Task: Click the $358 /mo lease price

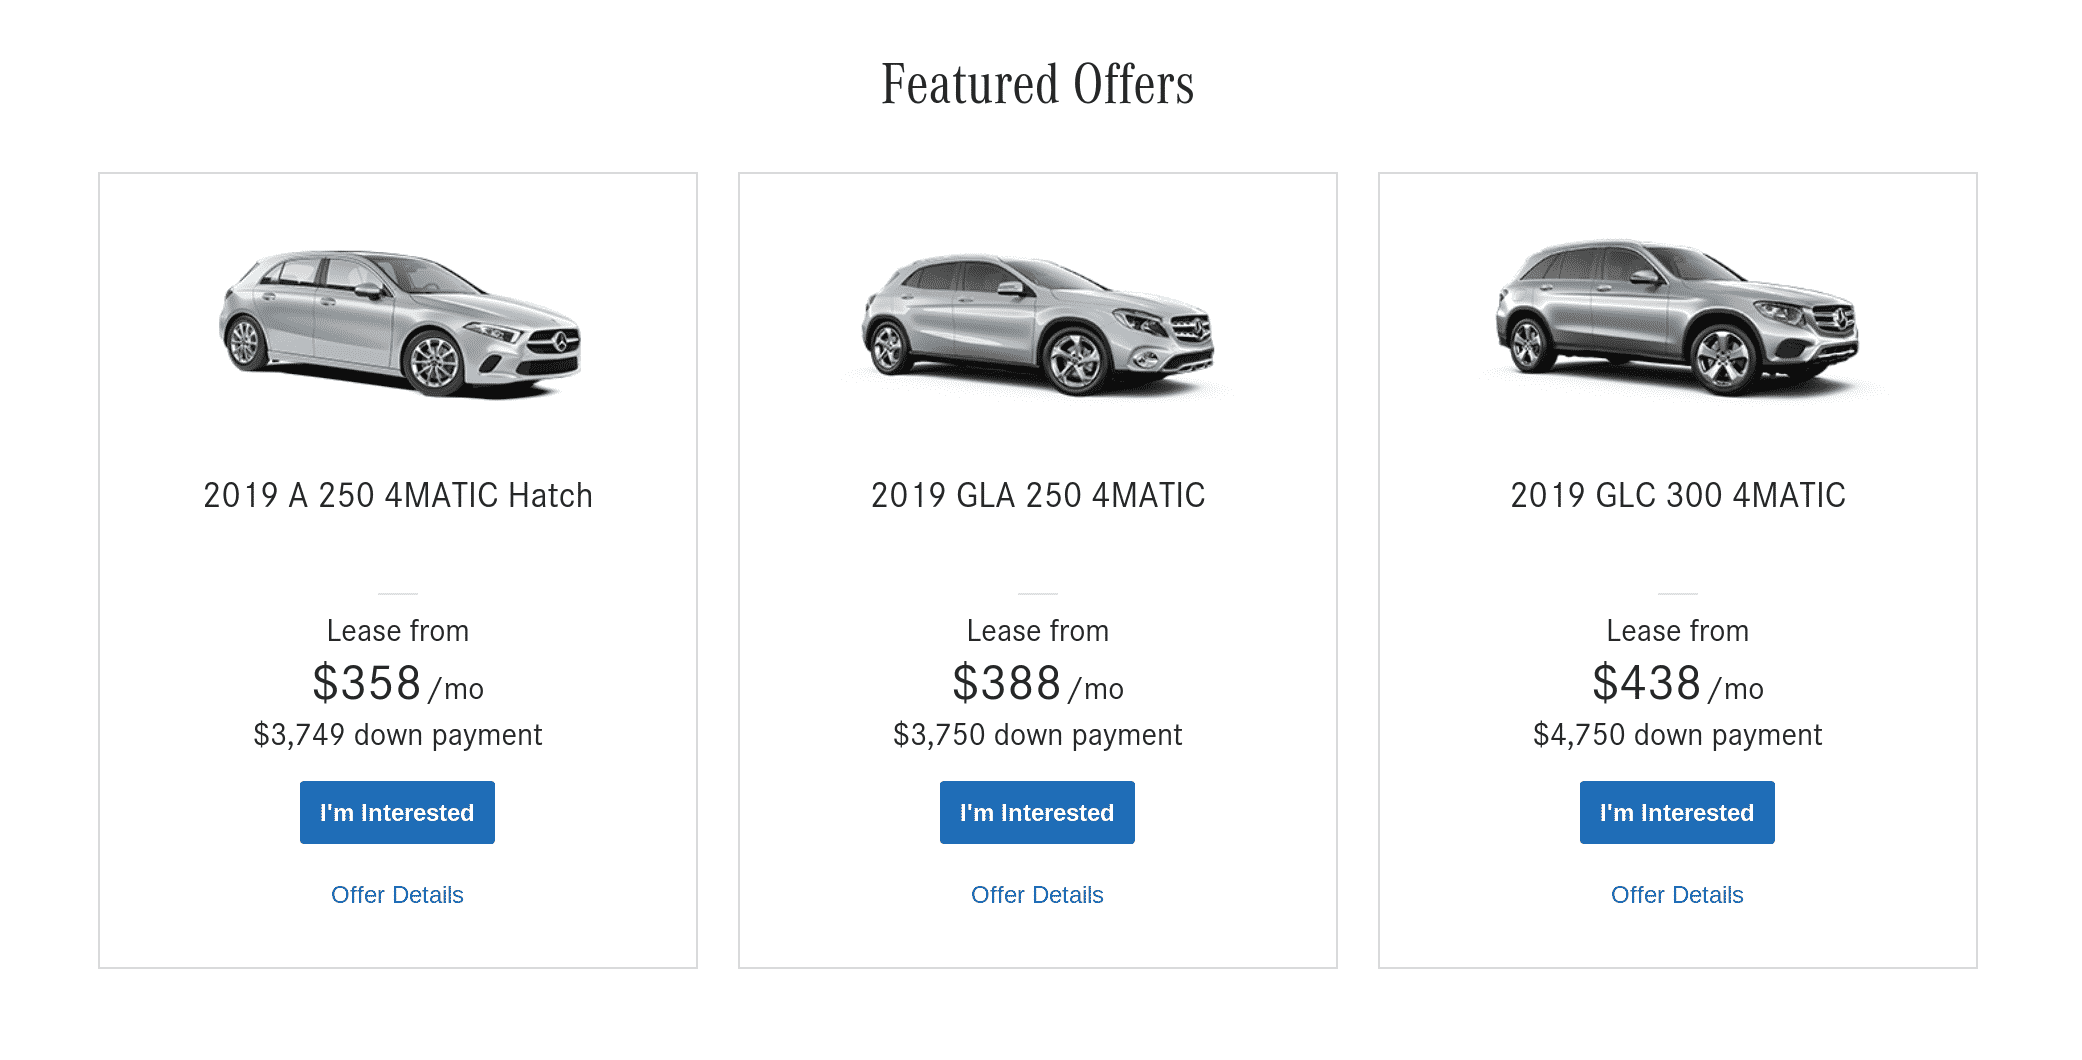Action: tap(398, 684)
